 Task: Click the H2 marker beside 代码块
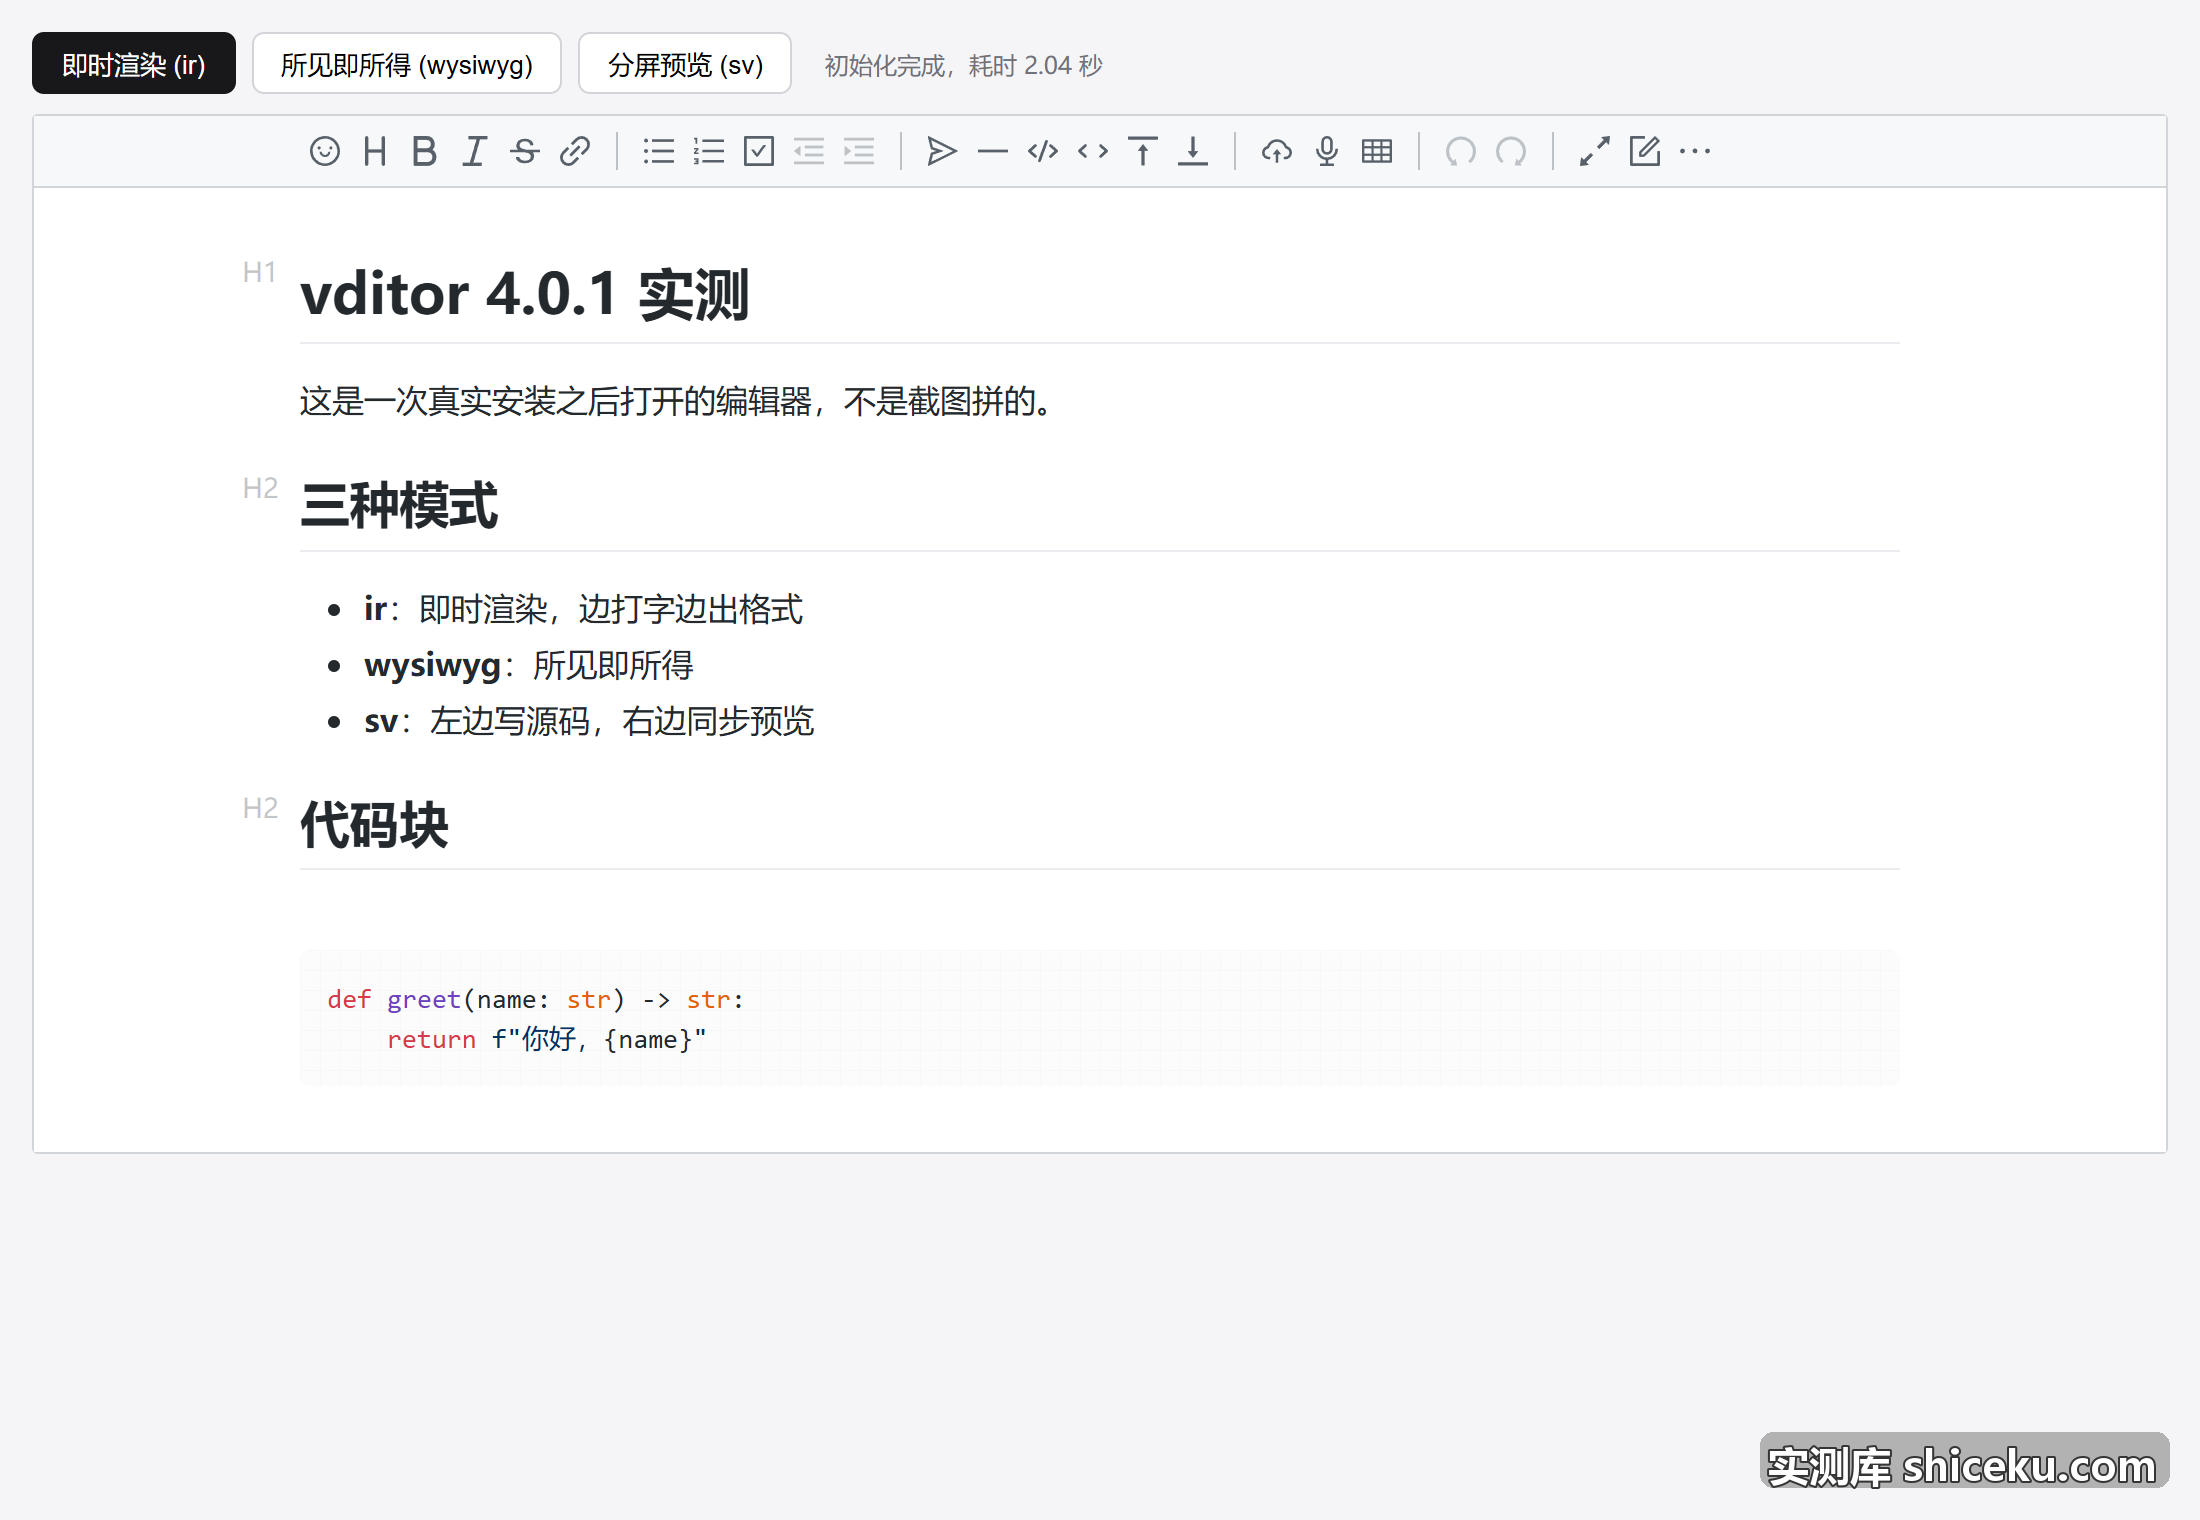coord(260,808)
